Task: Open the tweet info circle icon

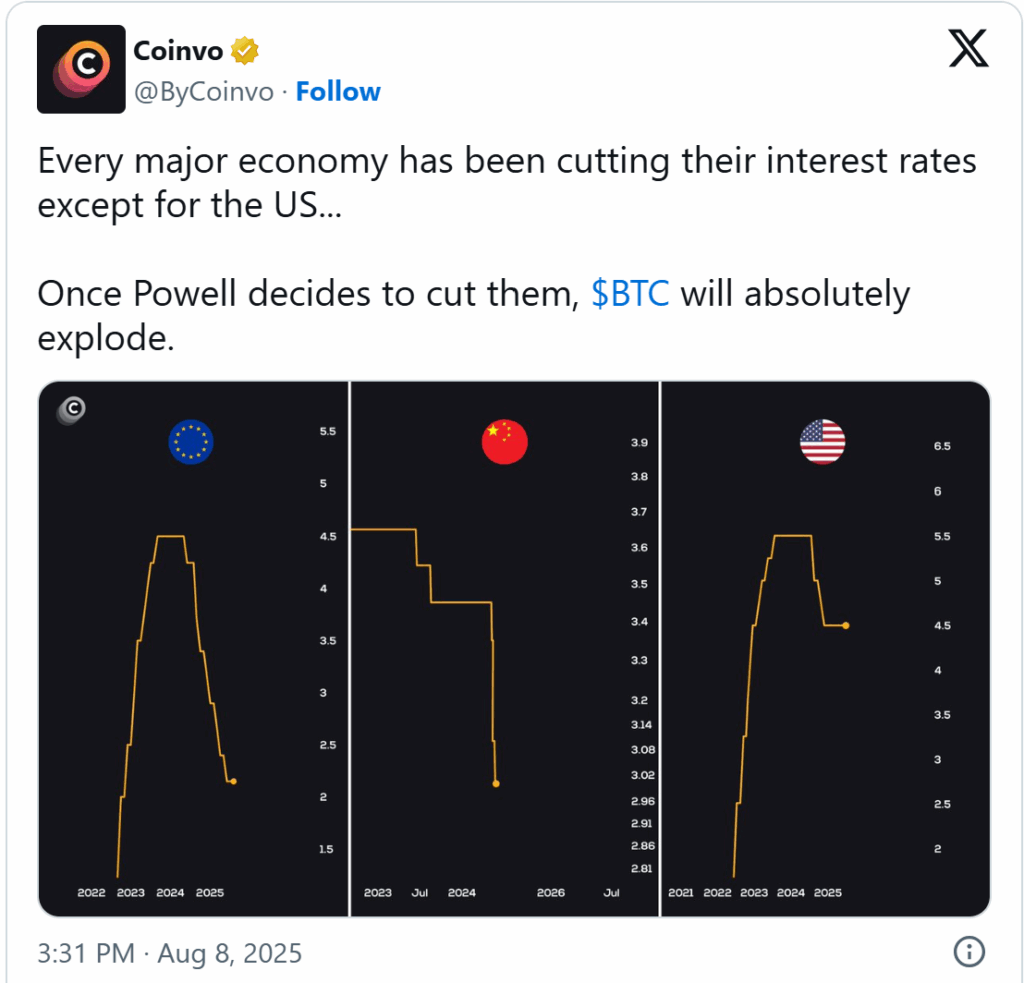Action: pos(968,951)
